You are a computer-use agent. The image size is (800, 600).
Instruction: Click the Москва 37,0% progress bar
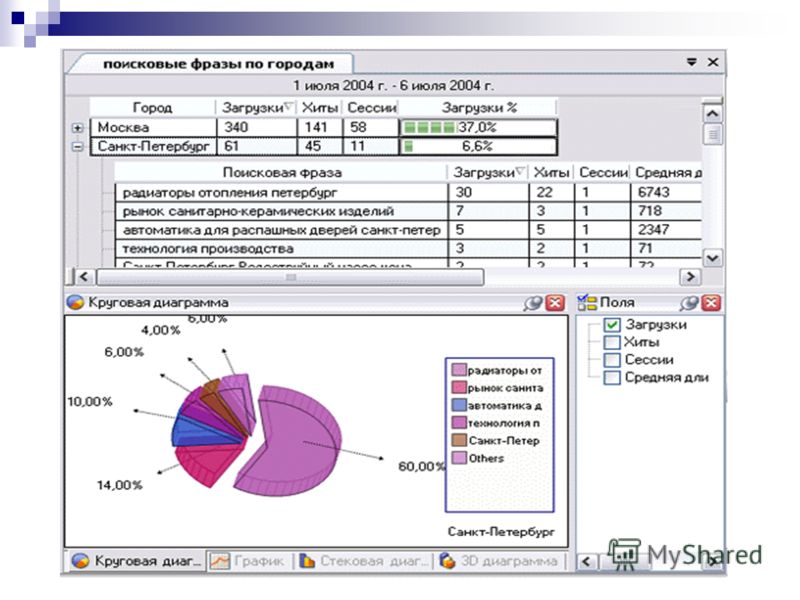click(478, 128)
